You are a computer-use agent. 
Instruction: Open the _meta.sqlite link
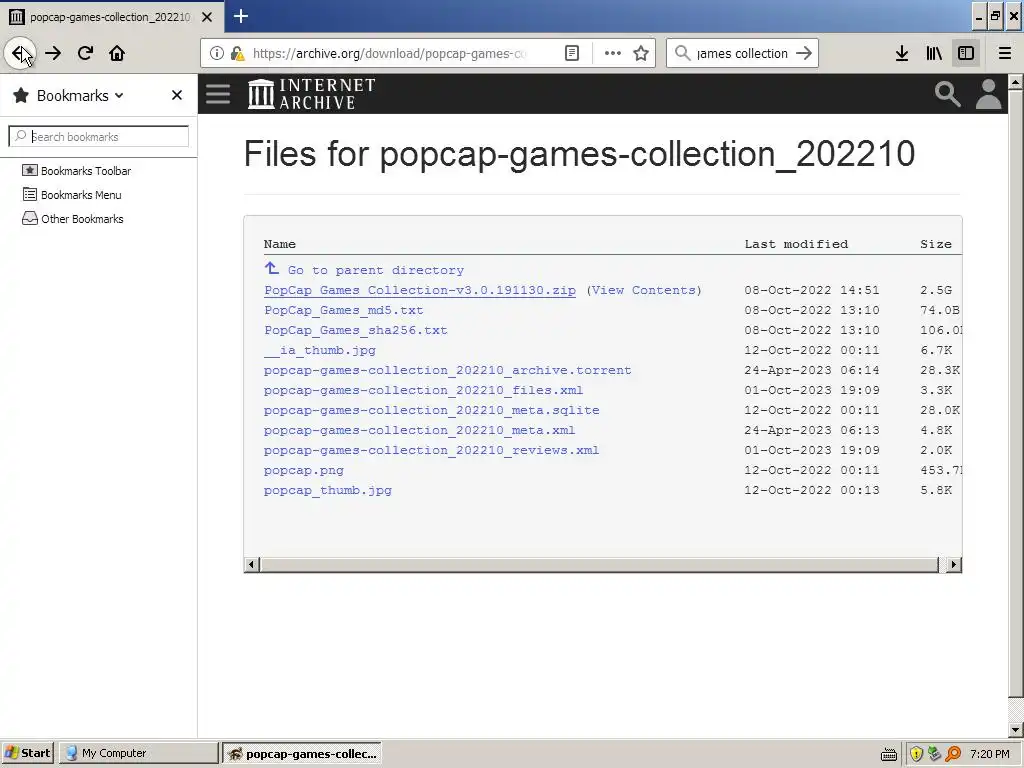[432, 410]
